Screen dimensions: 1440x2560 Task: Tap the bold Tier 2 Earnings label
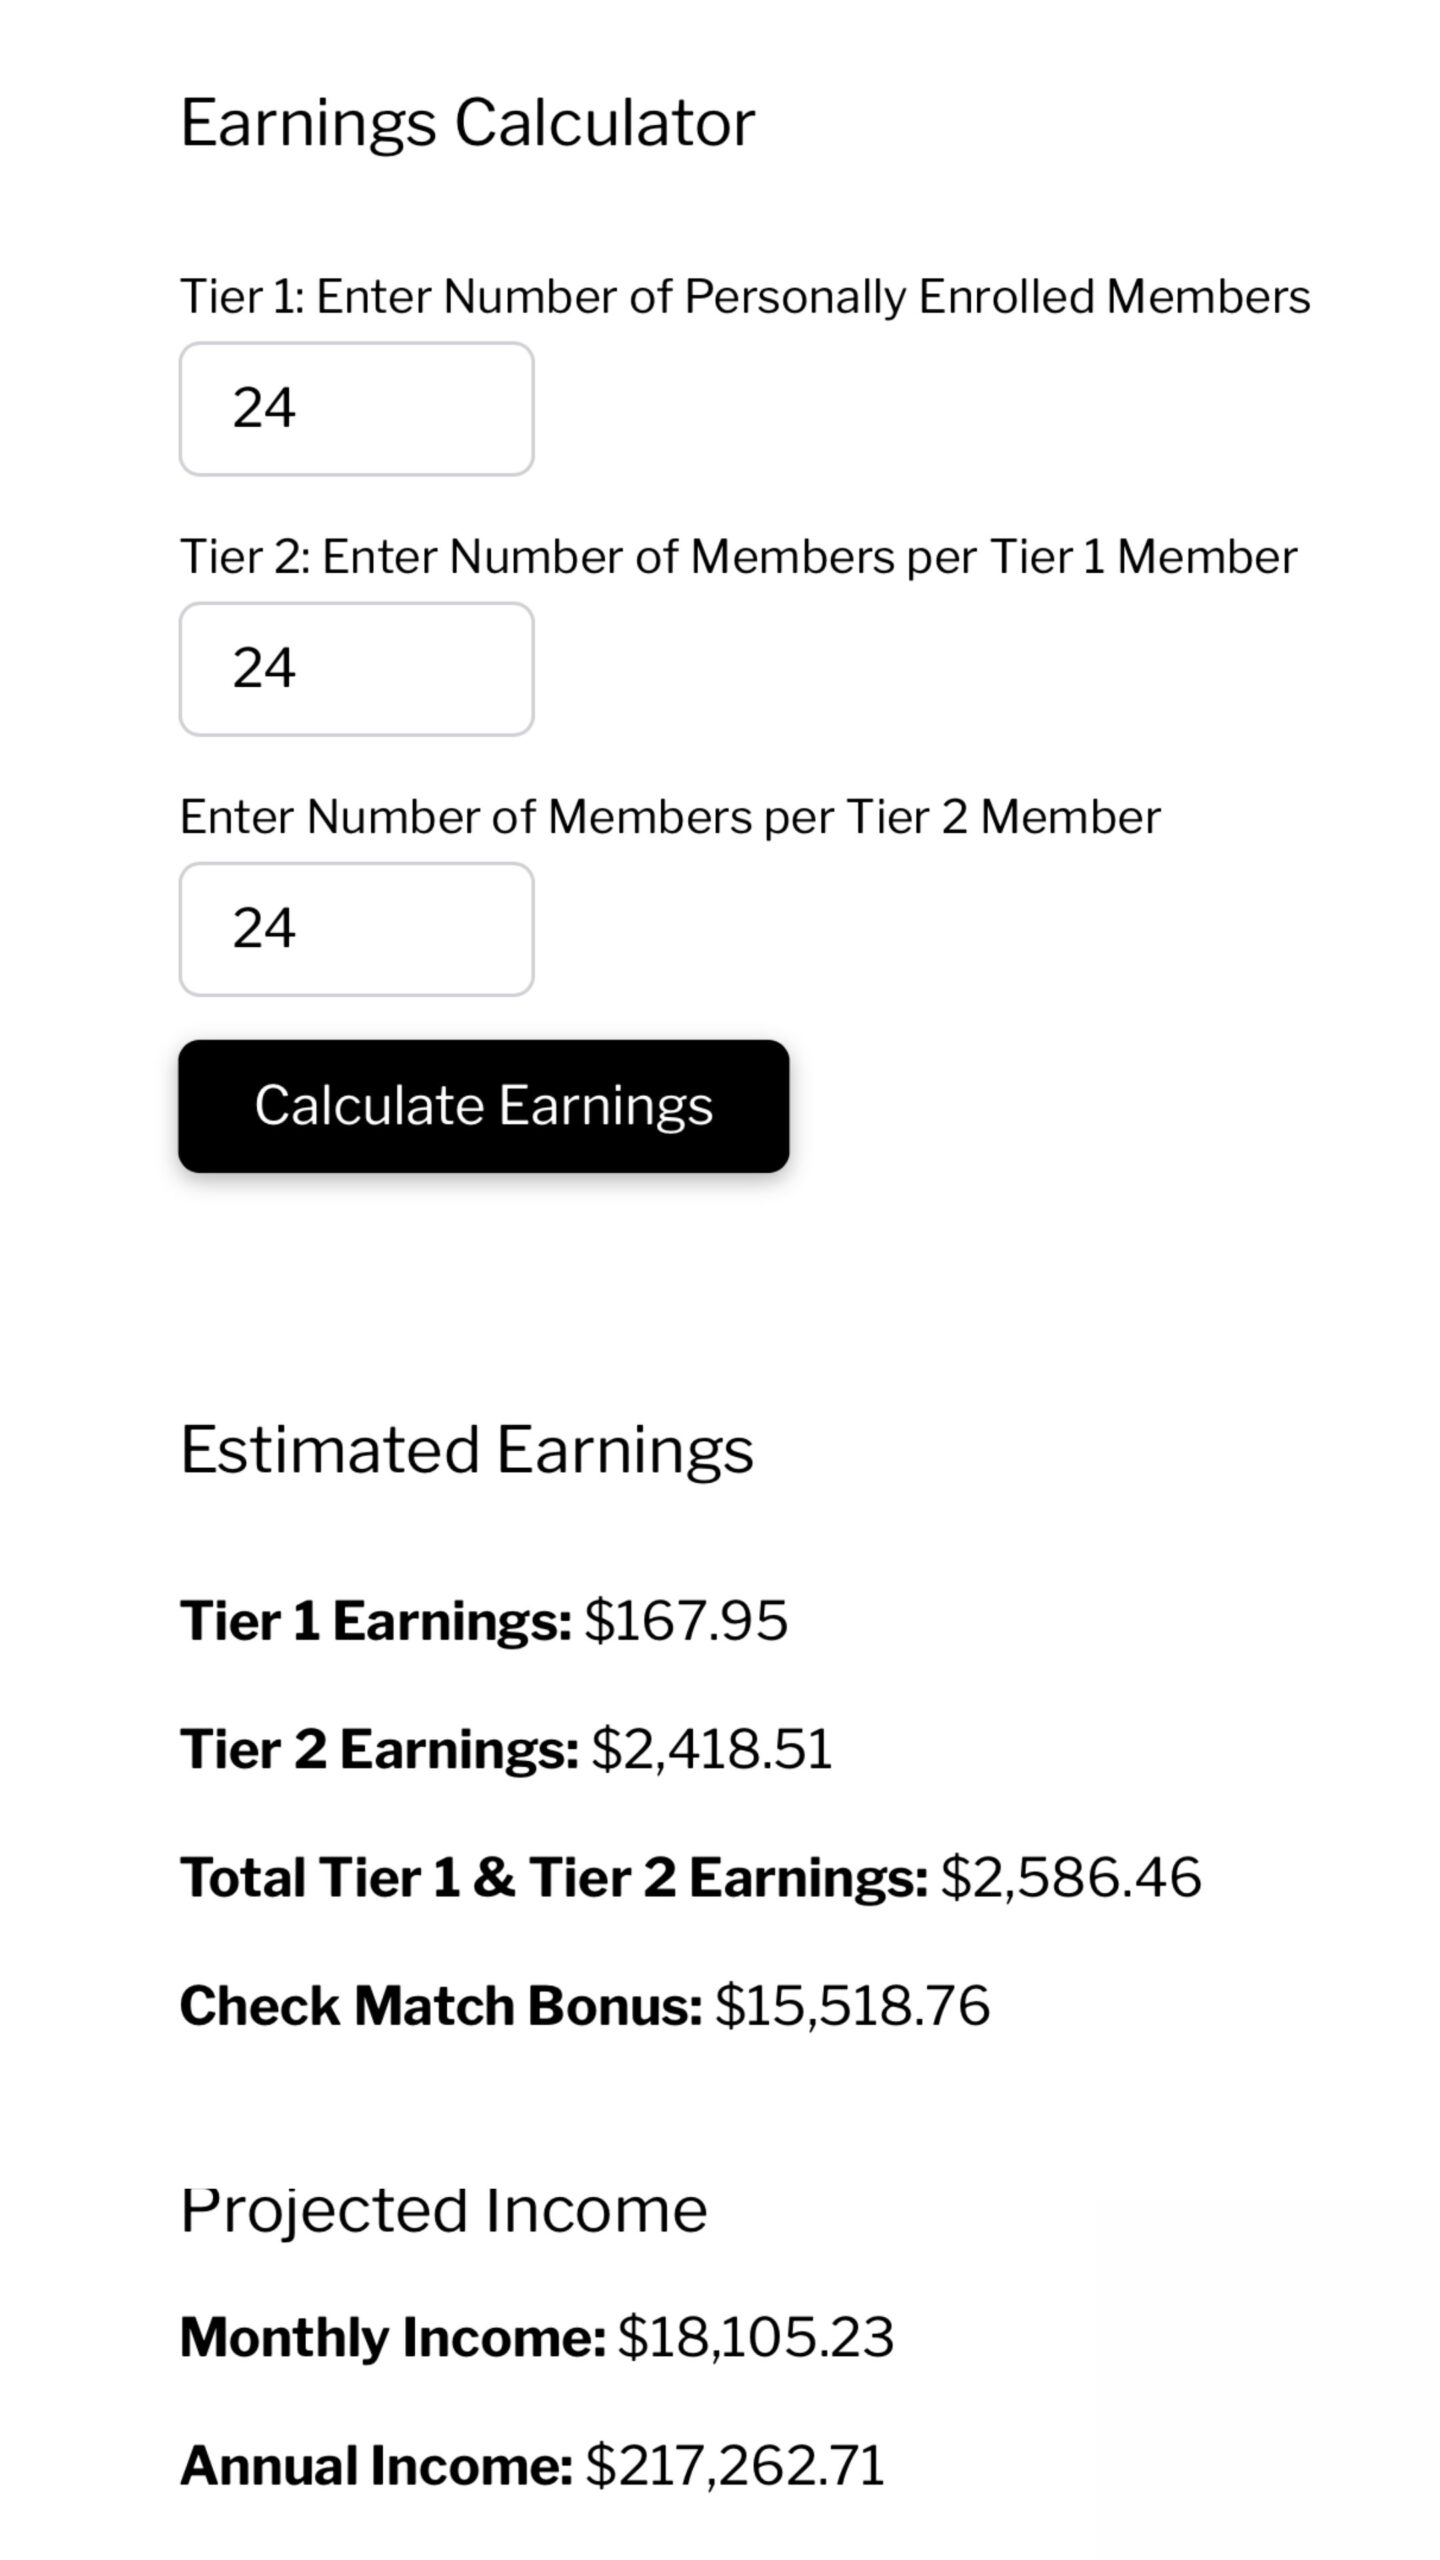[379, 1749]
